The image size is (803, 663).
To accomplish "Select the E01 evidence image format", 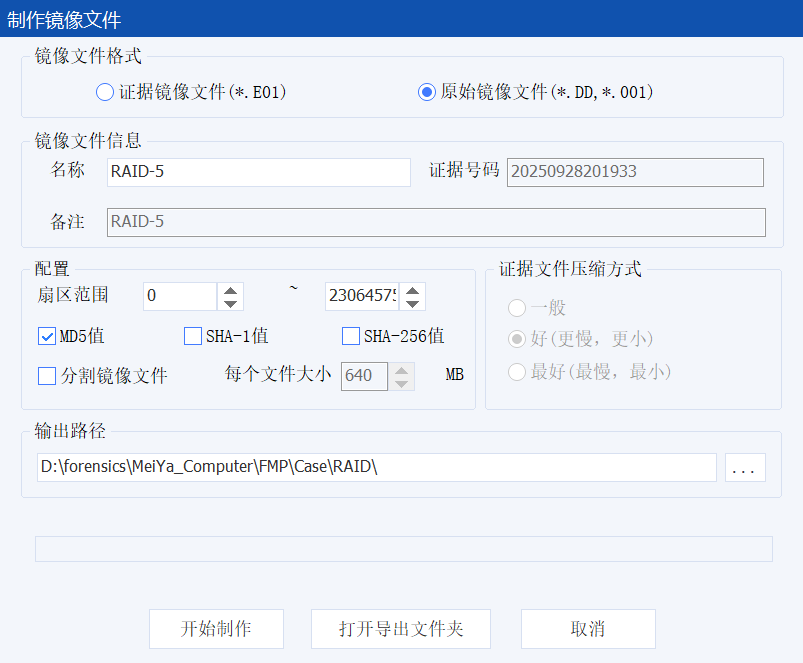I will [x=105, y=92].
